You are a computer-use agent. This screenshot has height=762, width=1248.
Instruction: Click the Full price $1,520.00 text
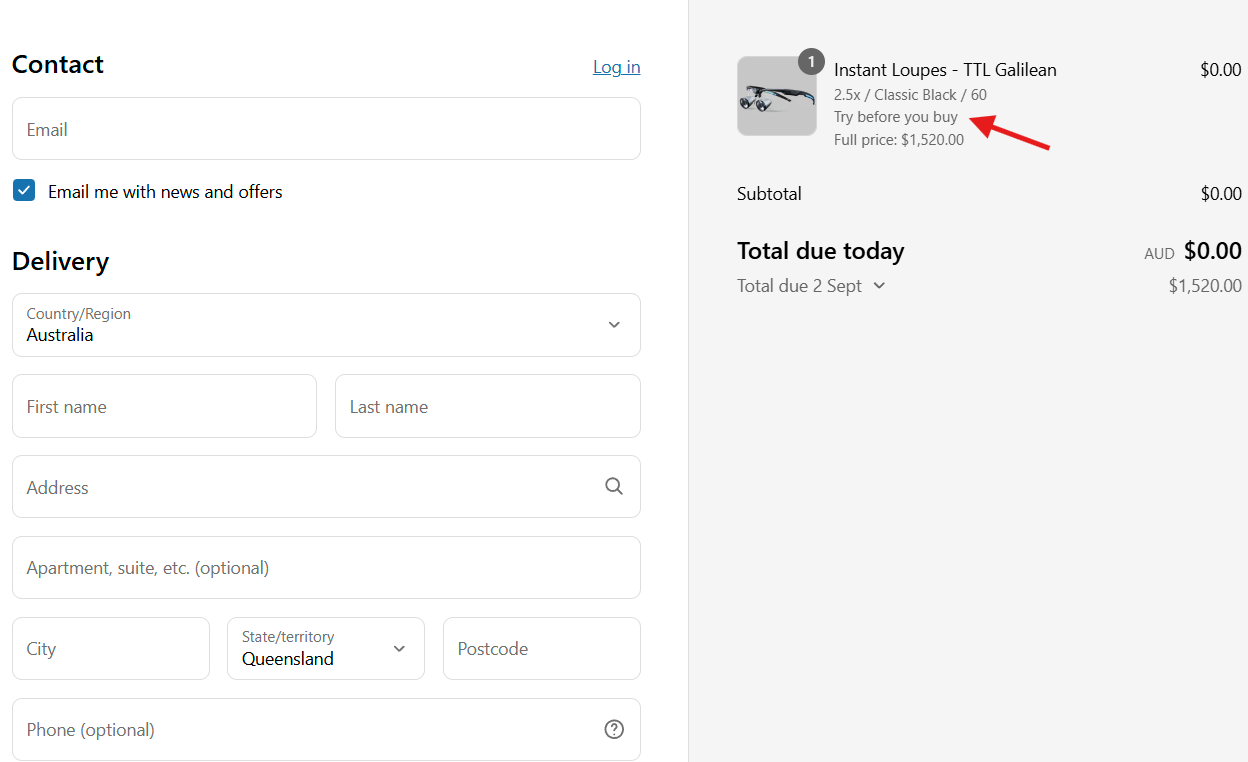898,140
